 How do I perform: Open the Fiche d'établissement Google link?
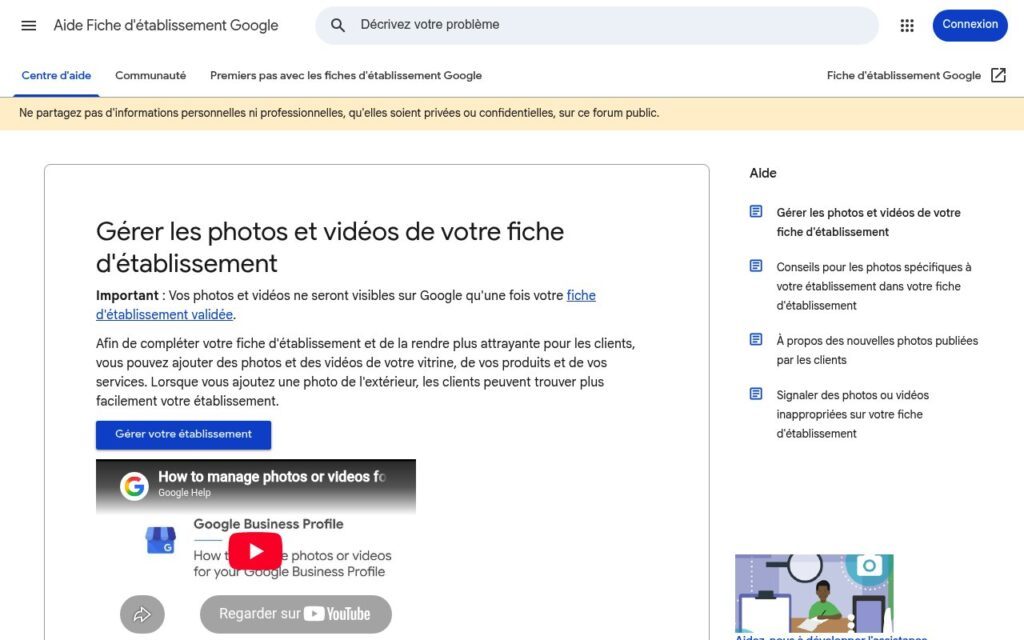pos(904,75)
